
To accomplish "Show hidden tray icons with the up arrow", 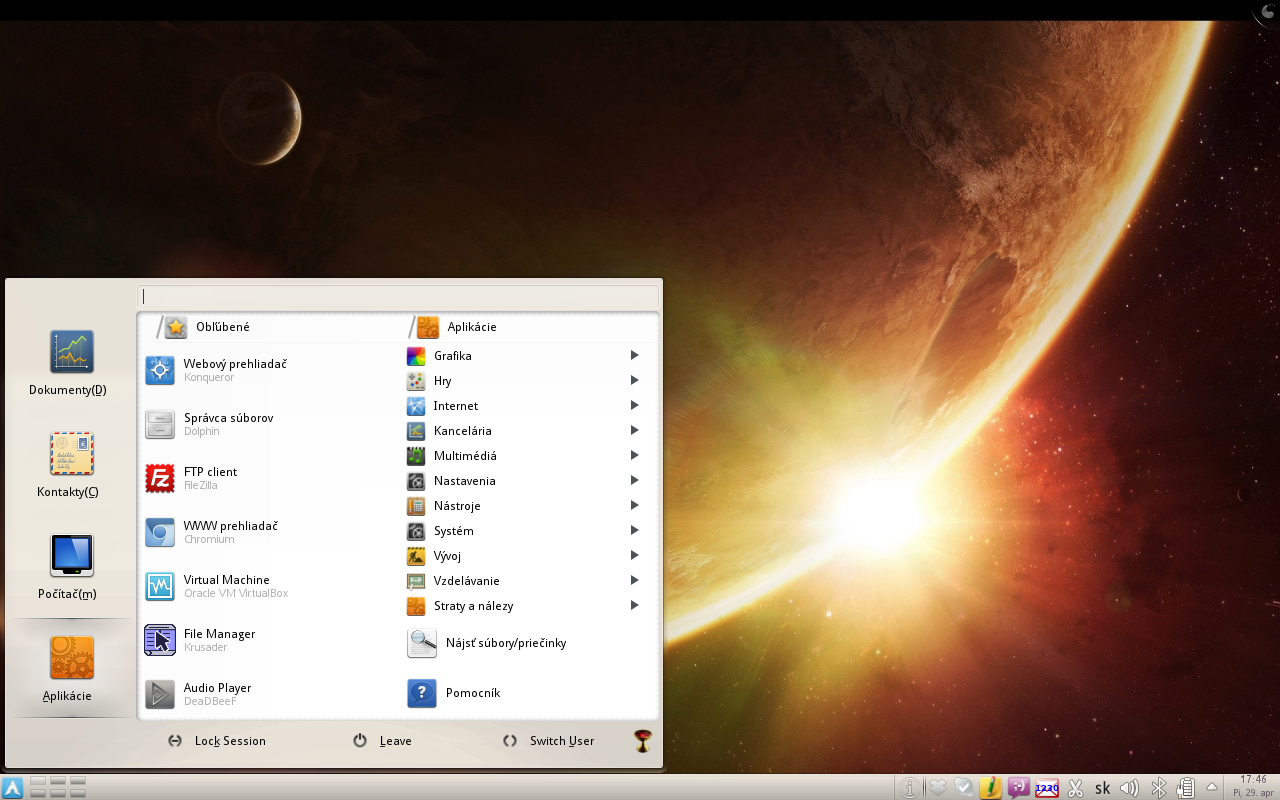I will click(1212, 787).
